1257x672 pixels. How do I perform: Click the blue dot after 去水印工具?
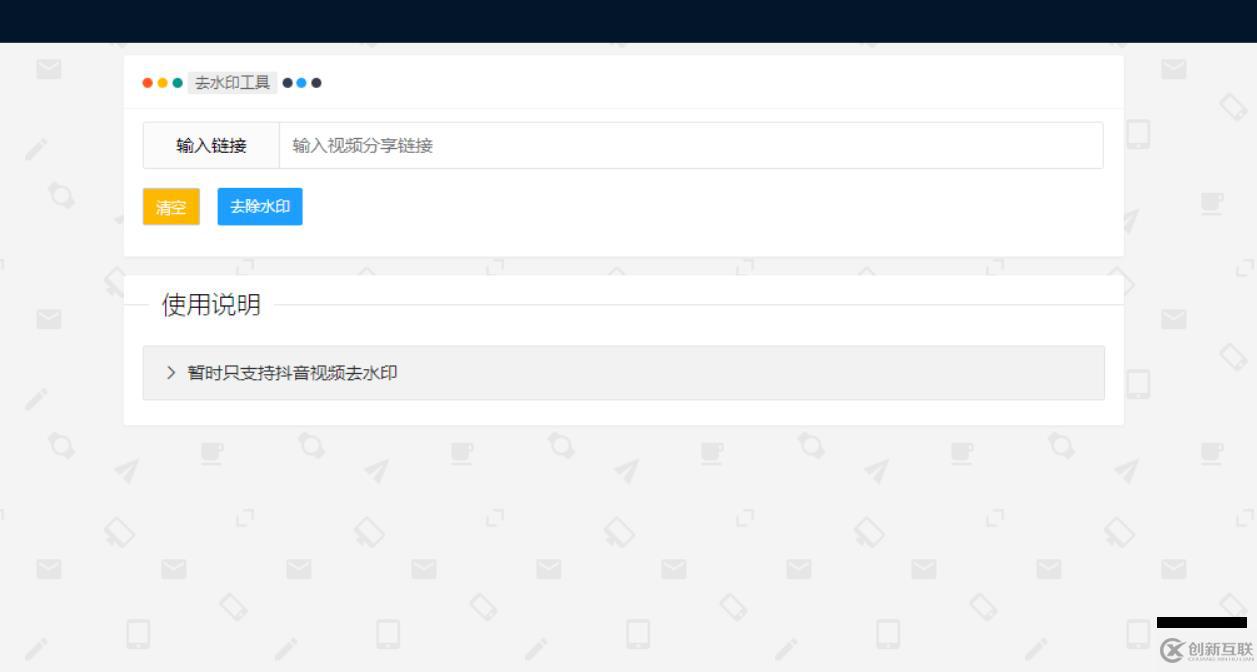click(x=302, y=83)
